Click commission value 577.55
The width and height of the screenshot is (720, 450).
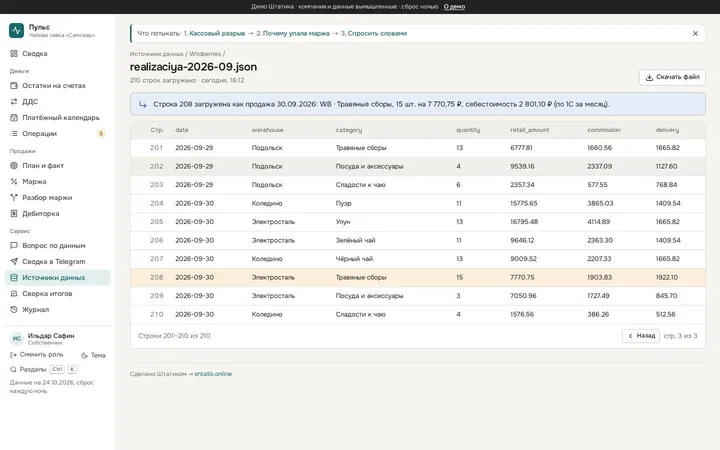click(x=597, y=185)
